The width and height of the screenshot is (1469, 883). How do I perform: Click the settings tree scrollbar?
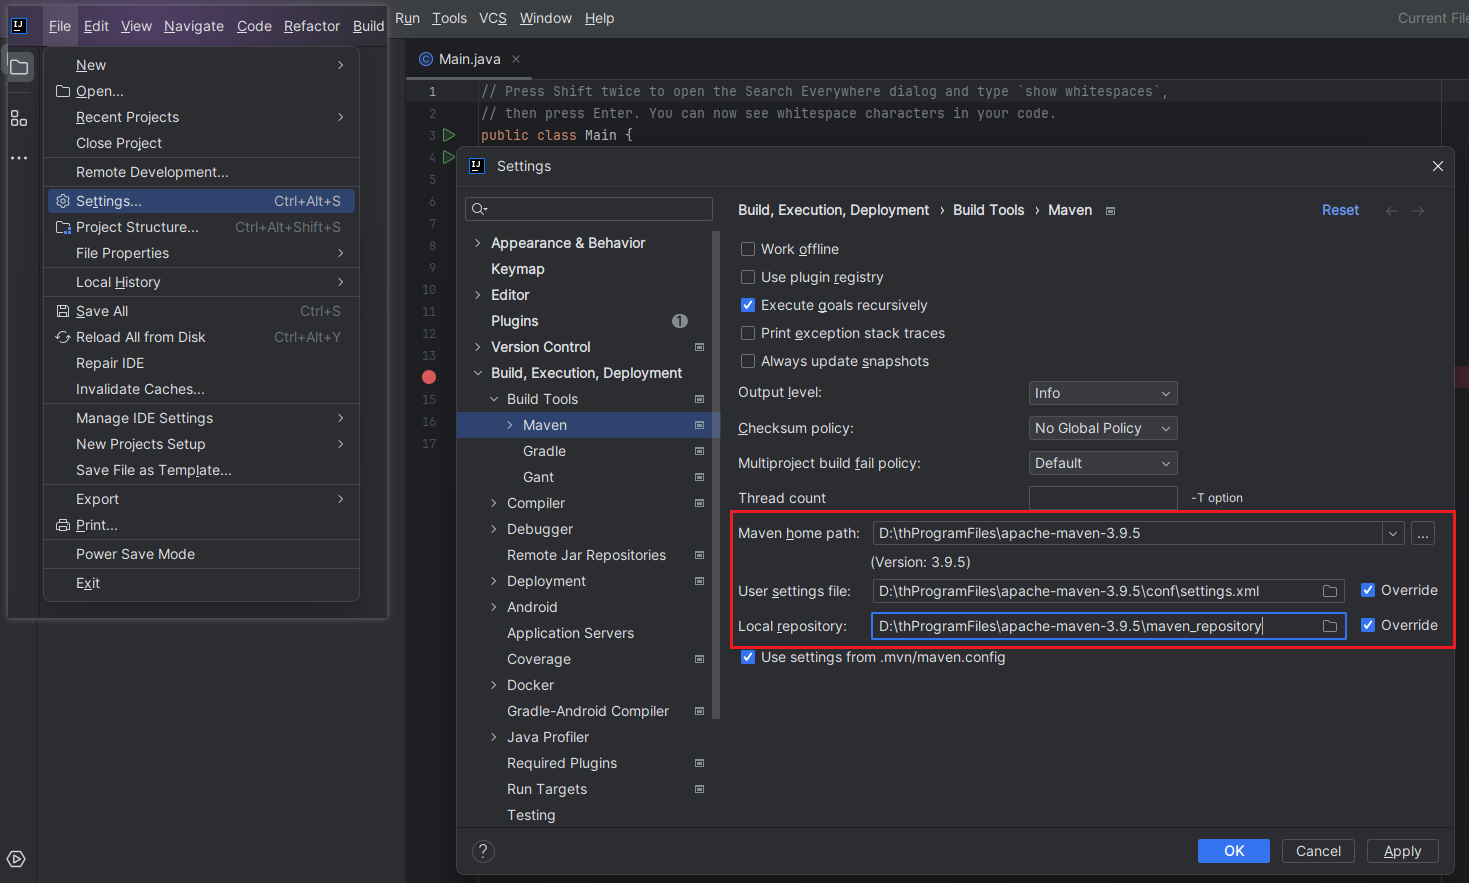(716, 474)
